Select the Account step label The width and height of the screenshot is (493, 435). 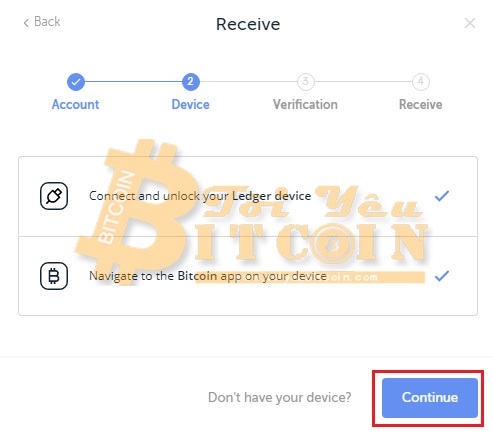(x=75, y=105)
